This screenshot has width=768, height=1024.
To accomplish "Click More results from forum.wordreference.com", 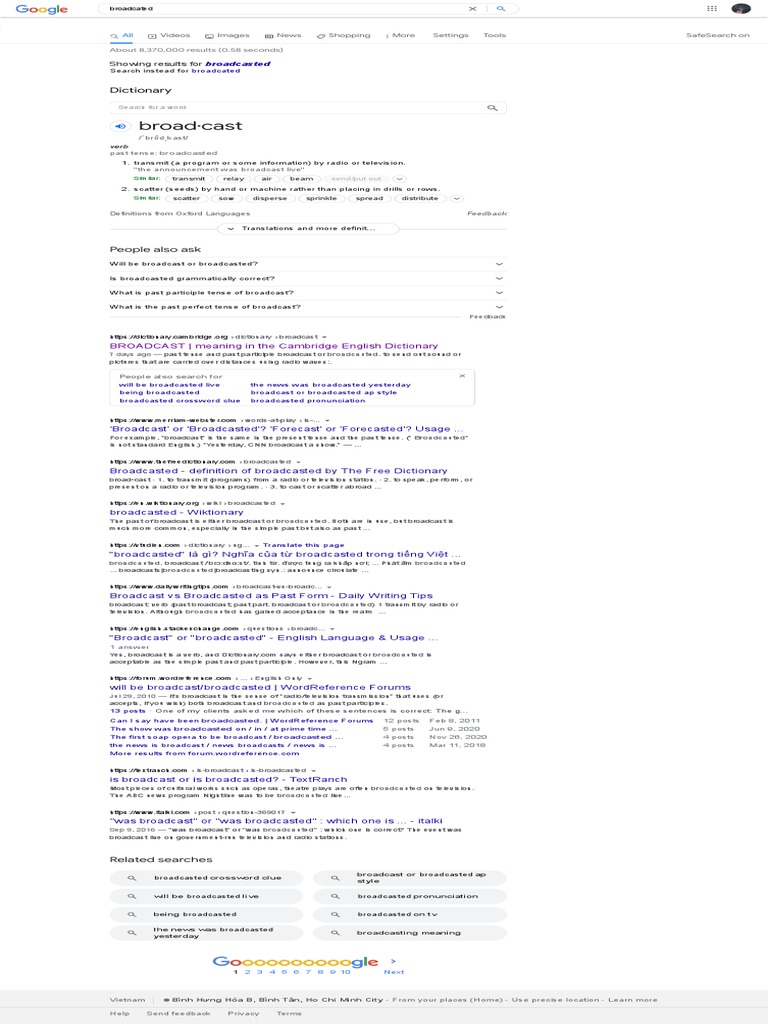I will click(204, 753).
